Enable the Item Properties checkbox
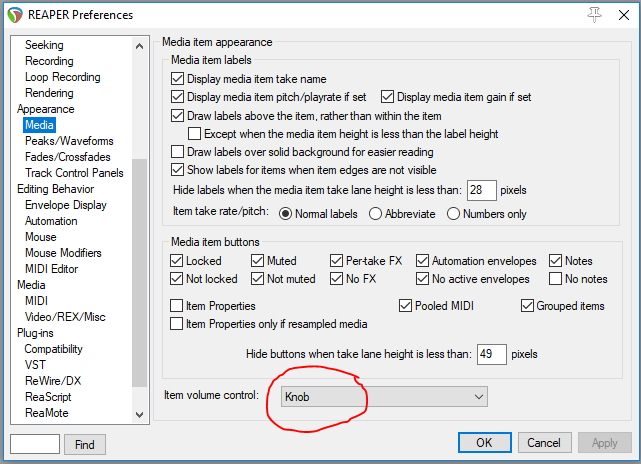Viewport: 641px width, 464px height. (x=176, y=305)
